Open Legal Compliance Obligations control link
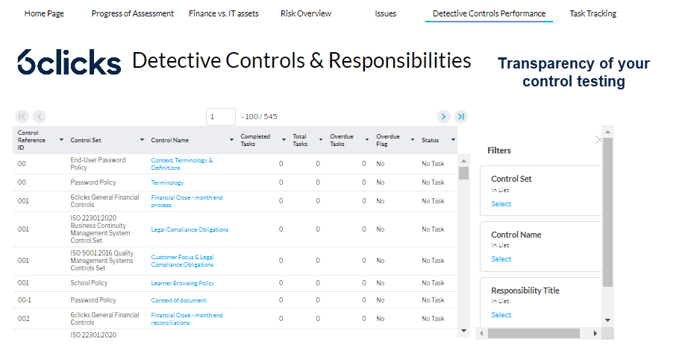The image size is (688, 362). pyautogui.click(x=190, y=229)
